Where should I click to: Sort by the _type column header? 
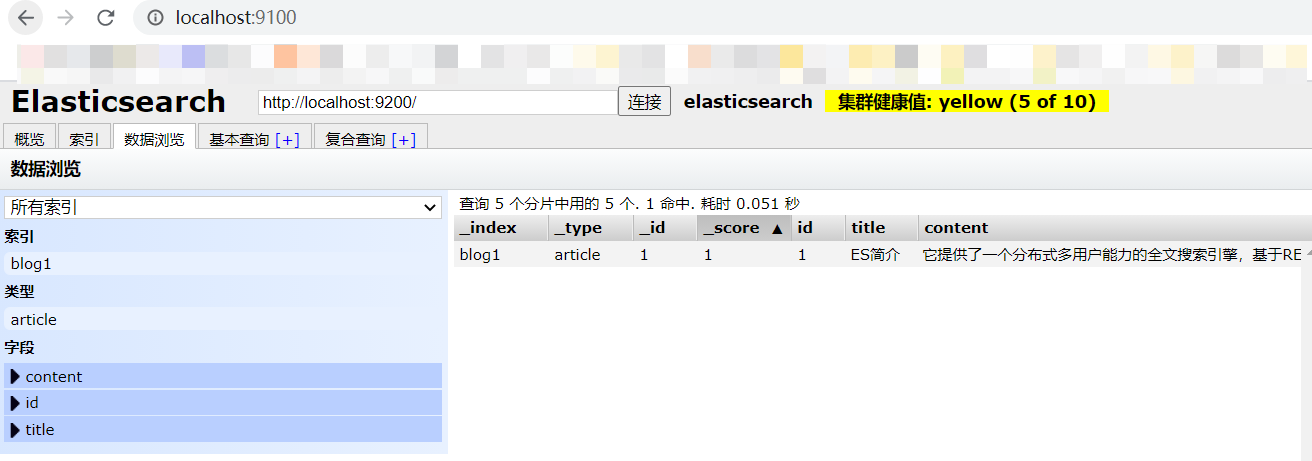point(591,228)
